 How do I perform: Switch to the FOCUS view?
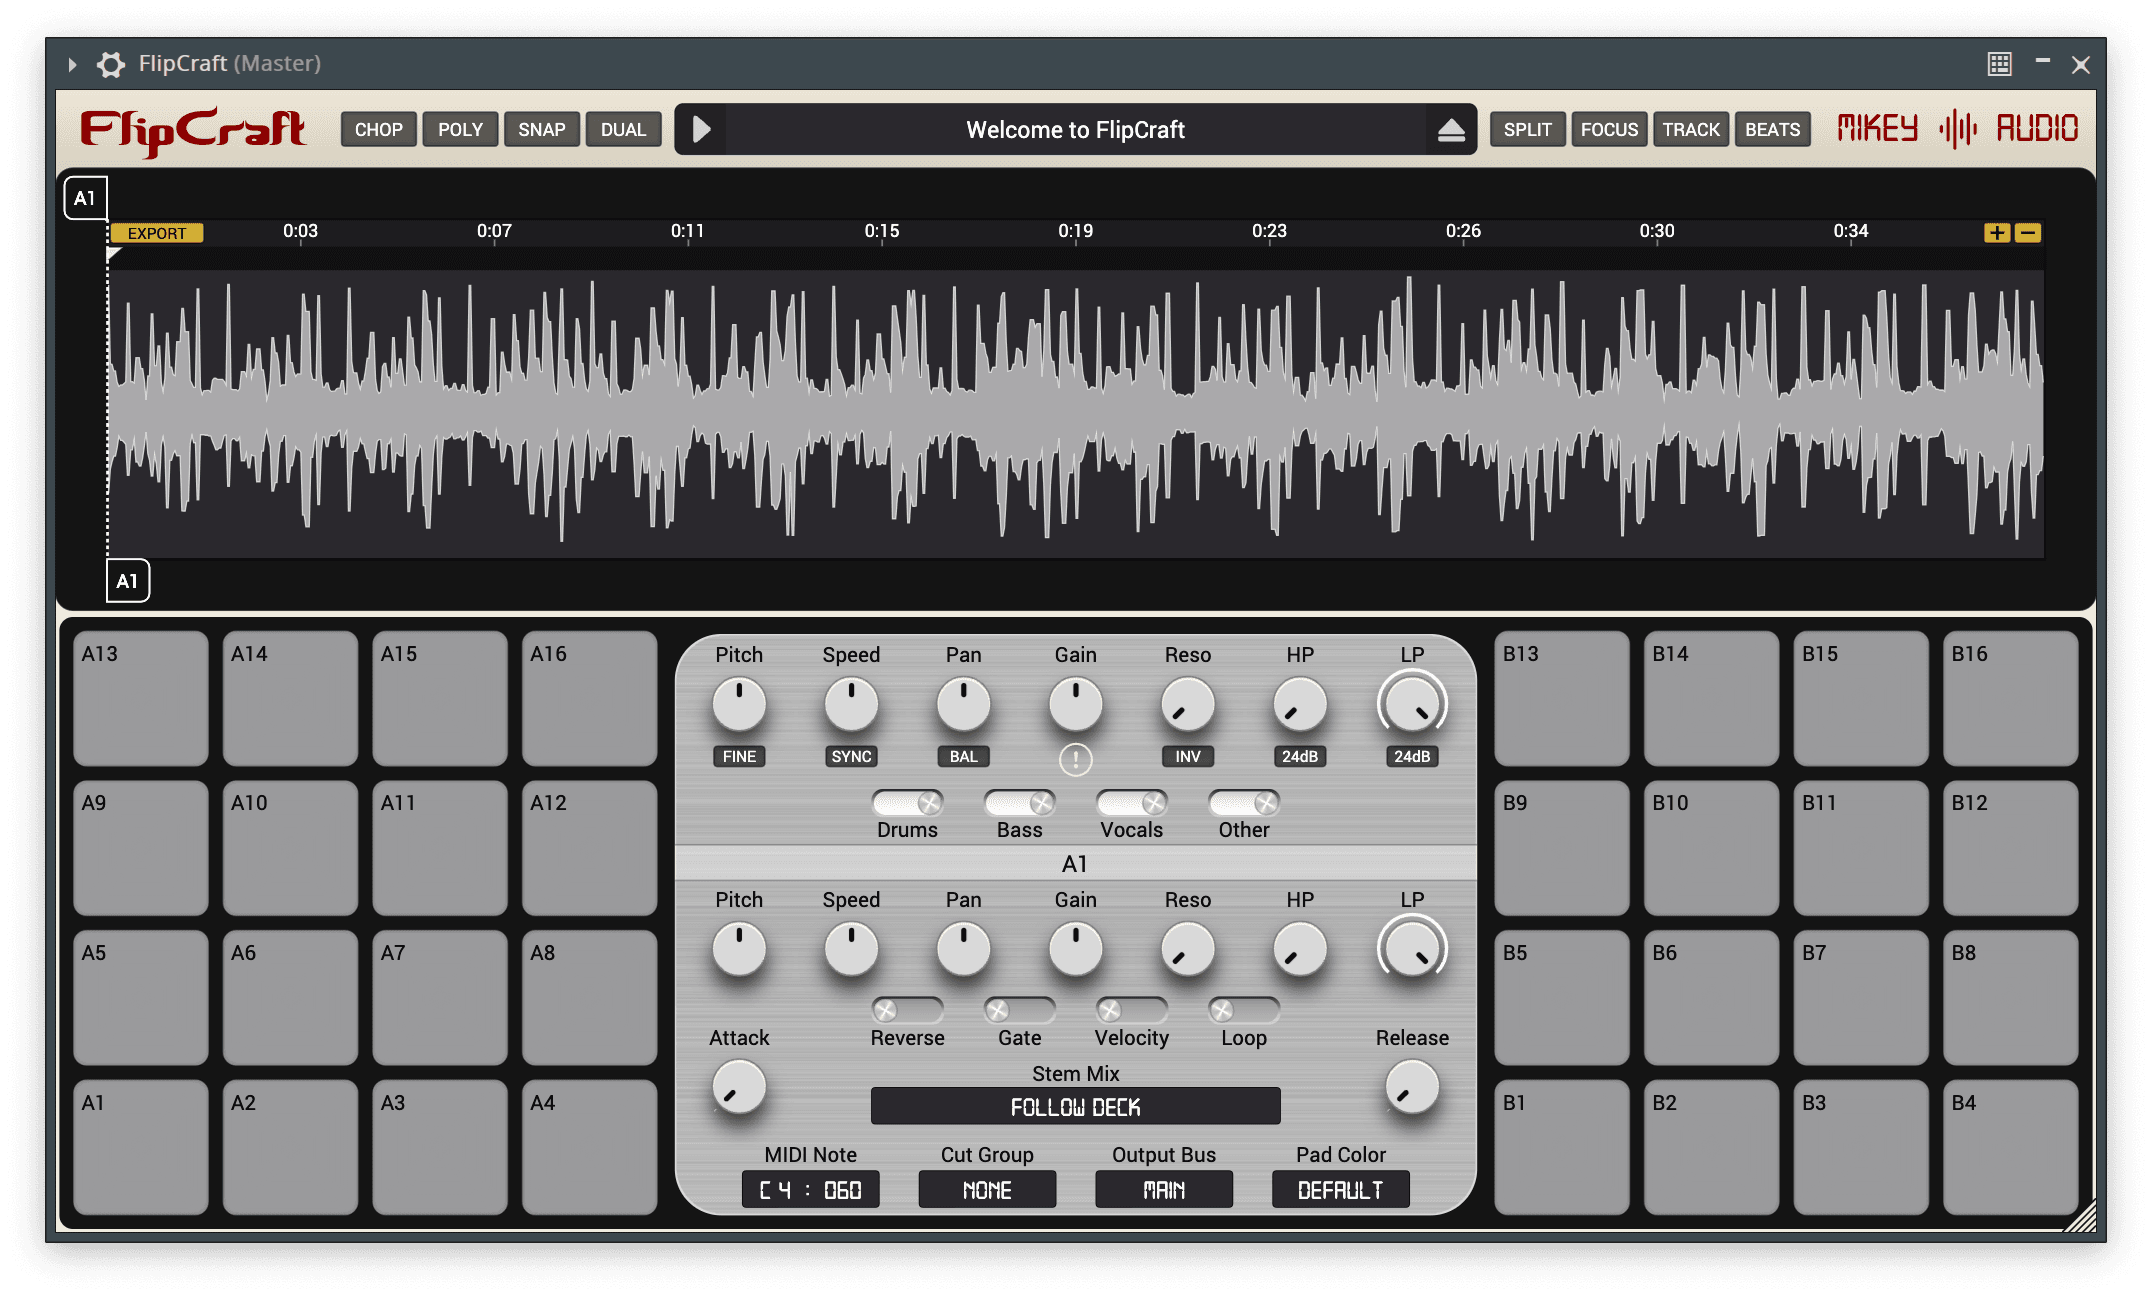point(1609,130)
